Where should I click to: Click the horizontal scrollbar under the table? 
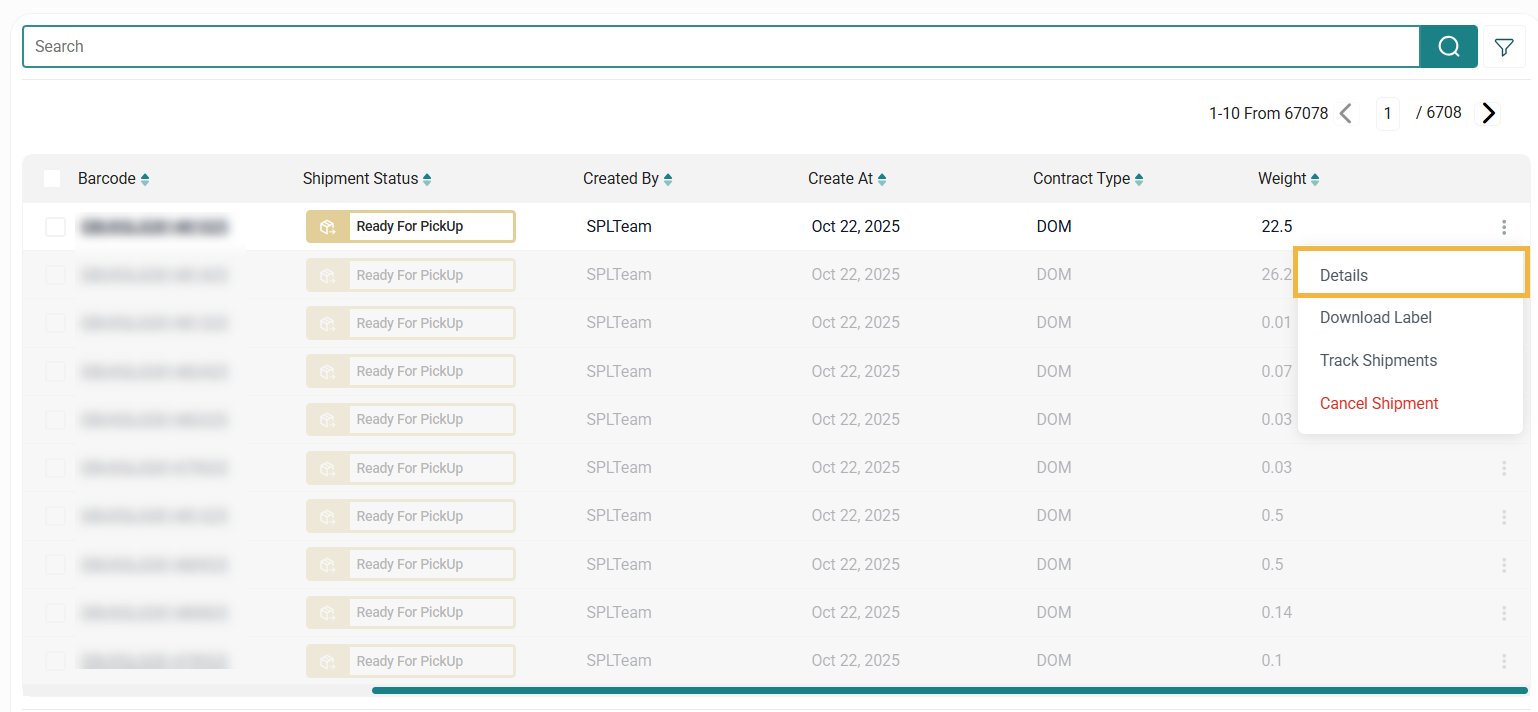click(949, 690)
